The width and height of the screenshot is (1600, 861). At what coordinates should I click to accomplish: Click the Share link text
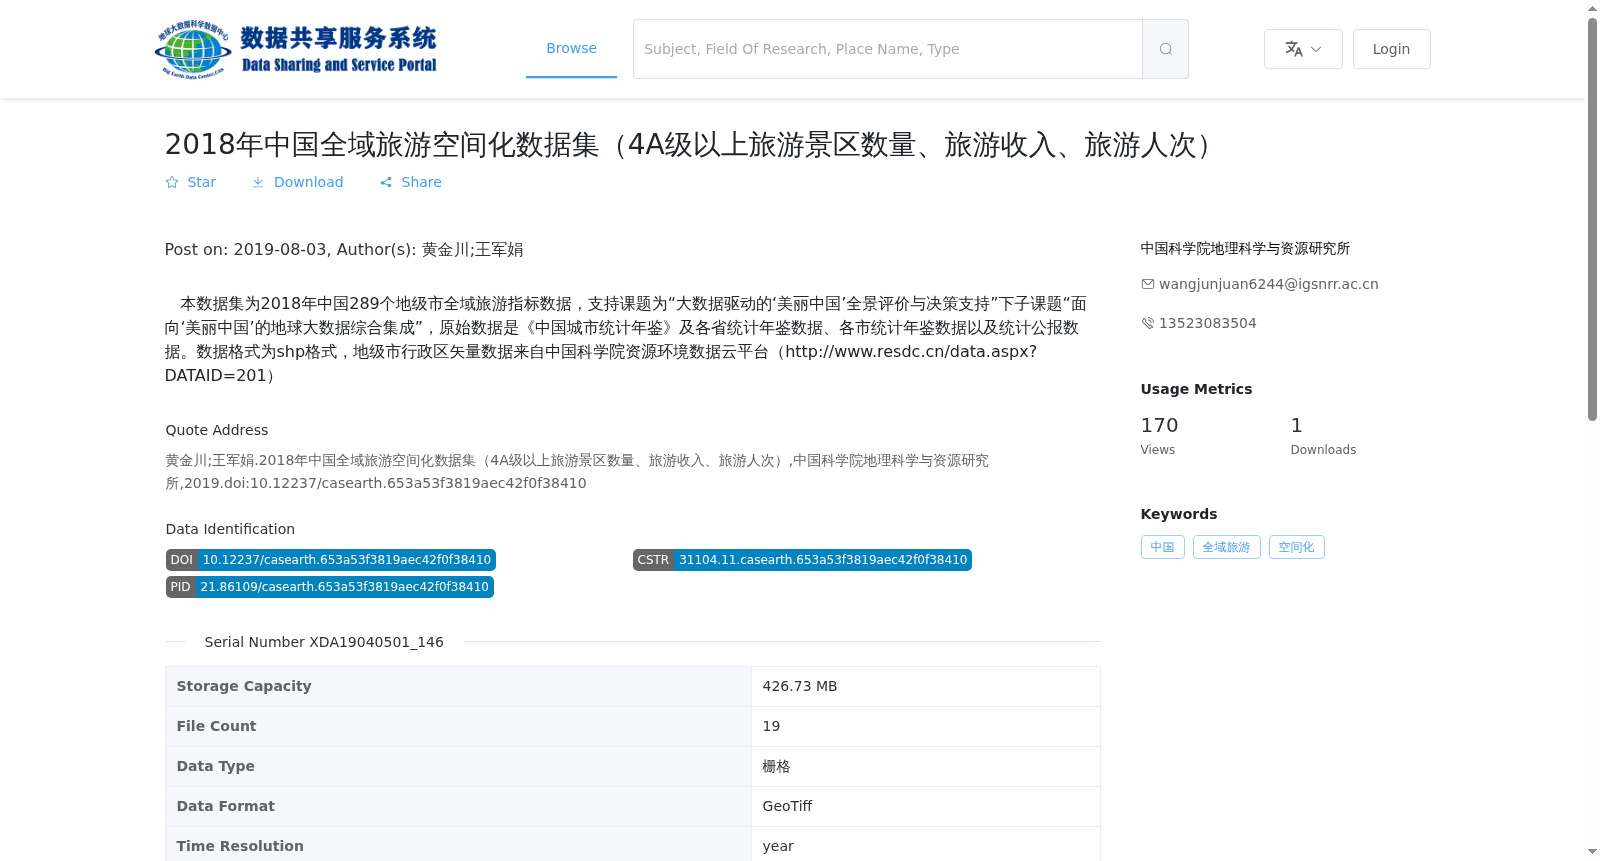[x=421, y=182]
